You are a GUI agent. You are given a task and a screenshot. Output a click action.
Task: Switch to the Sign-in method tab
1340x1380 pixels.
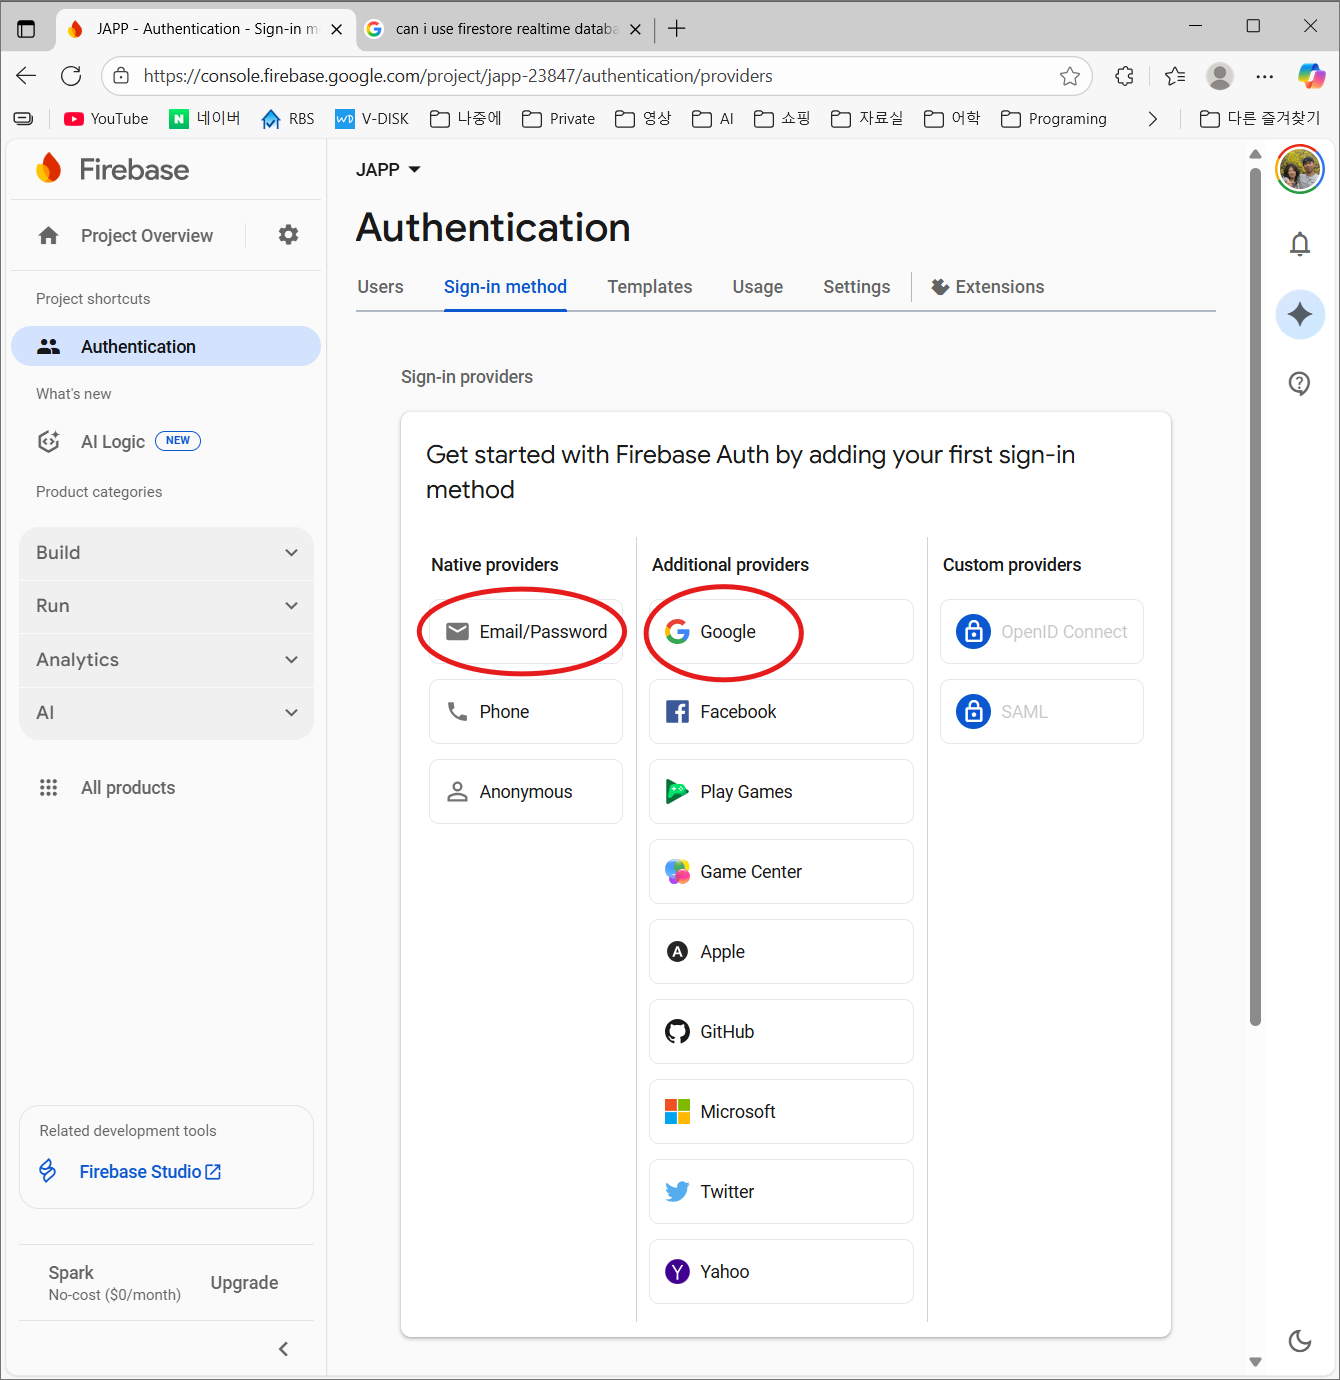[x=505, y=287]
